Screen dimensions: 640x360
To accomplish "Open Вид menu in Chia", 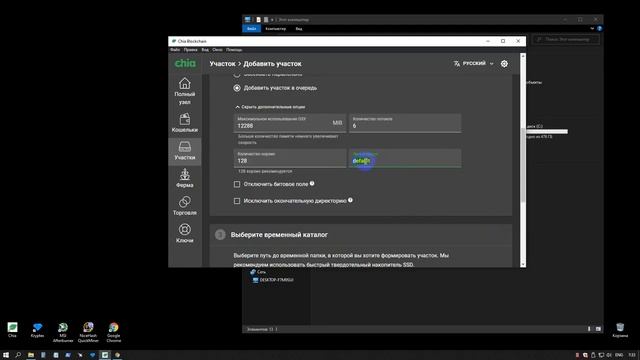I will [205, 50].
